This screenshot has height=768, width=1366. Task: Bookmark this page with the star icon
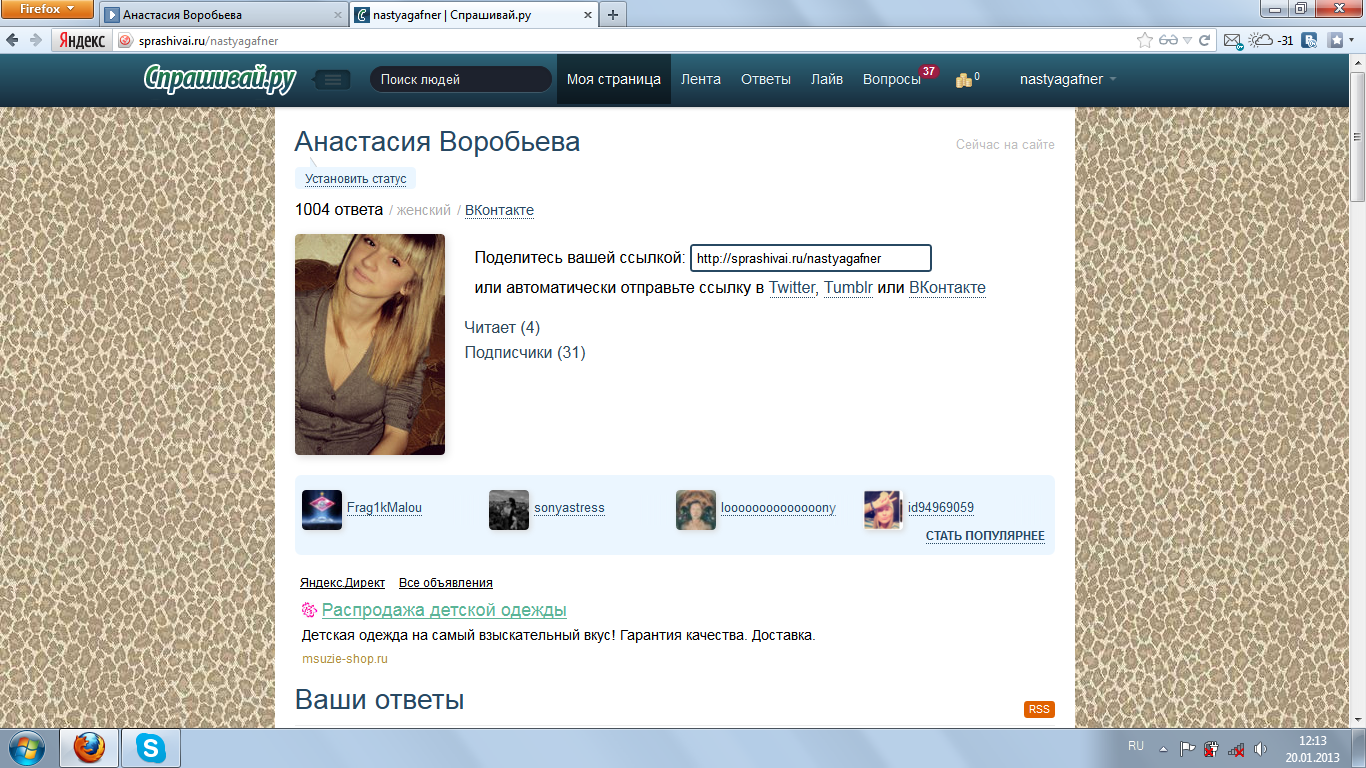(1145, 41)
